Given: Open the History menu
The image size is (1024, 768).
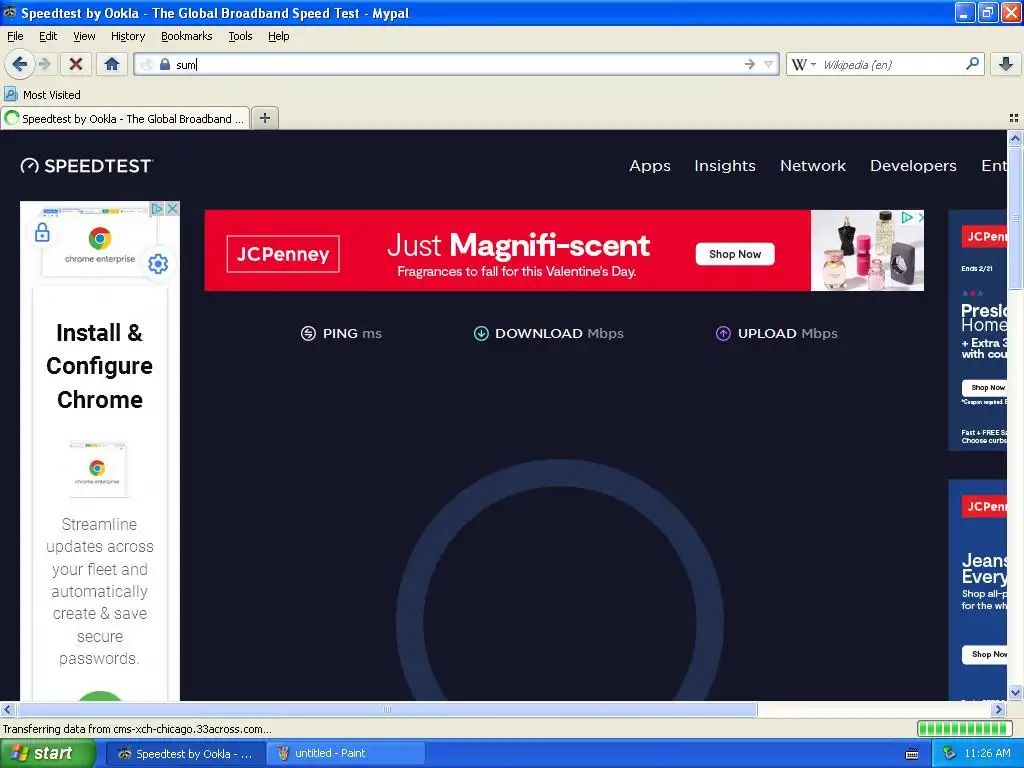Looking at the screenshot, I should coord(128,36).
